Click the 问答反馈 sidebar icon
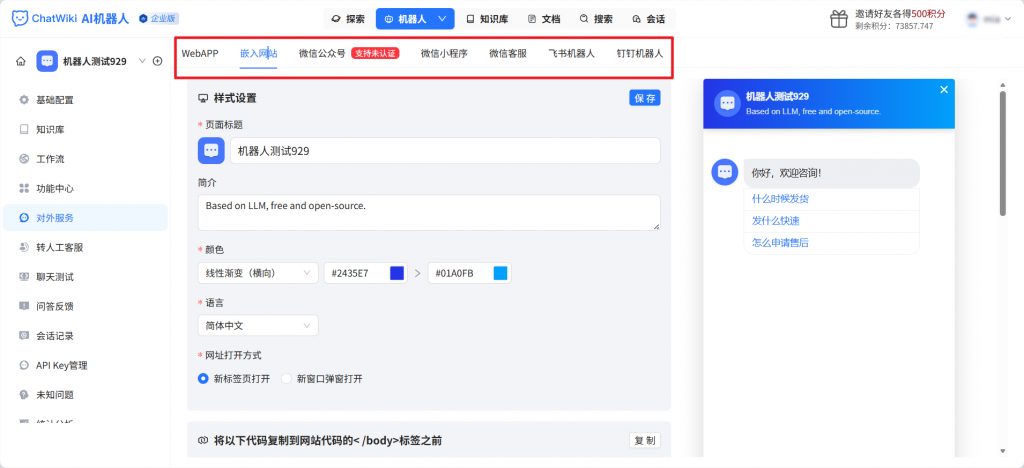 (24, 306)
